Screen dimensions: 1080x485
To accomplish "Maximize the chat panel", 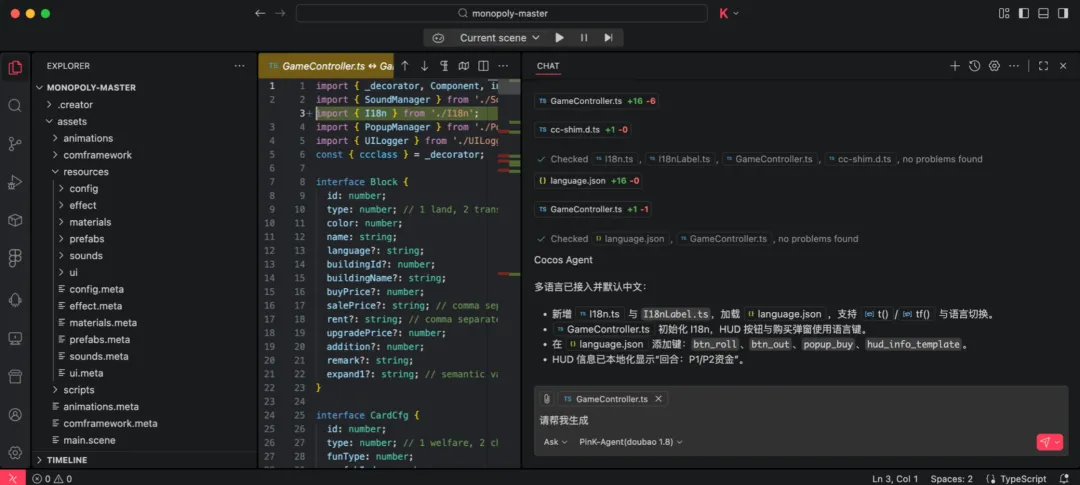I will click(x=1043, y=66).
